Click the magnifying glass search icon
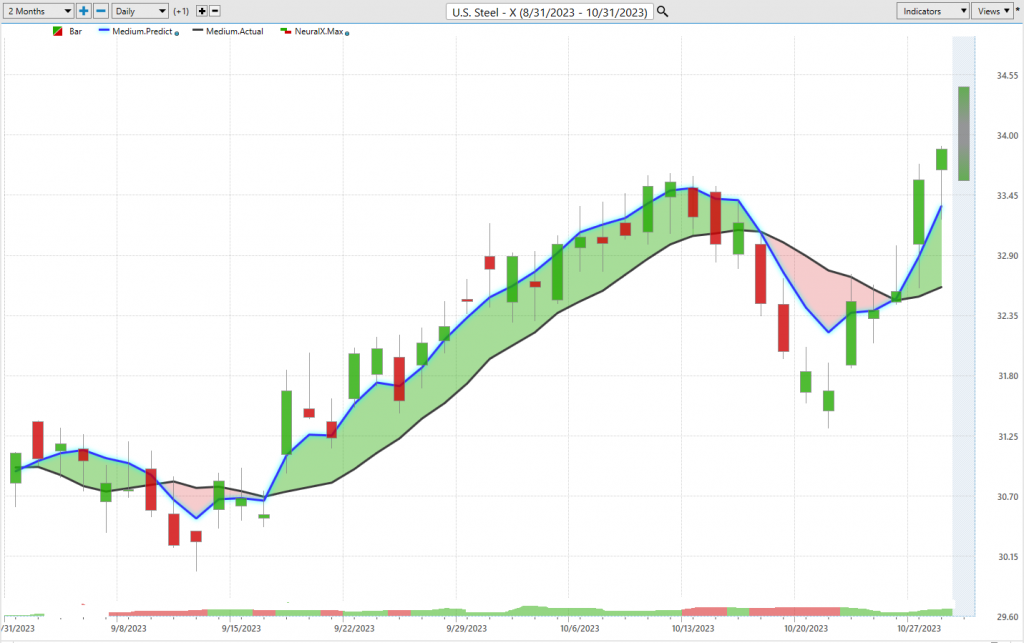Image resolution: width=1024 pixels, height=643 pixels. 662,12
